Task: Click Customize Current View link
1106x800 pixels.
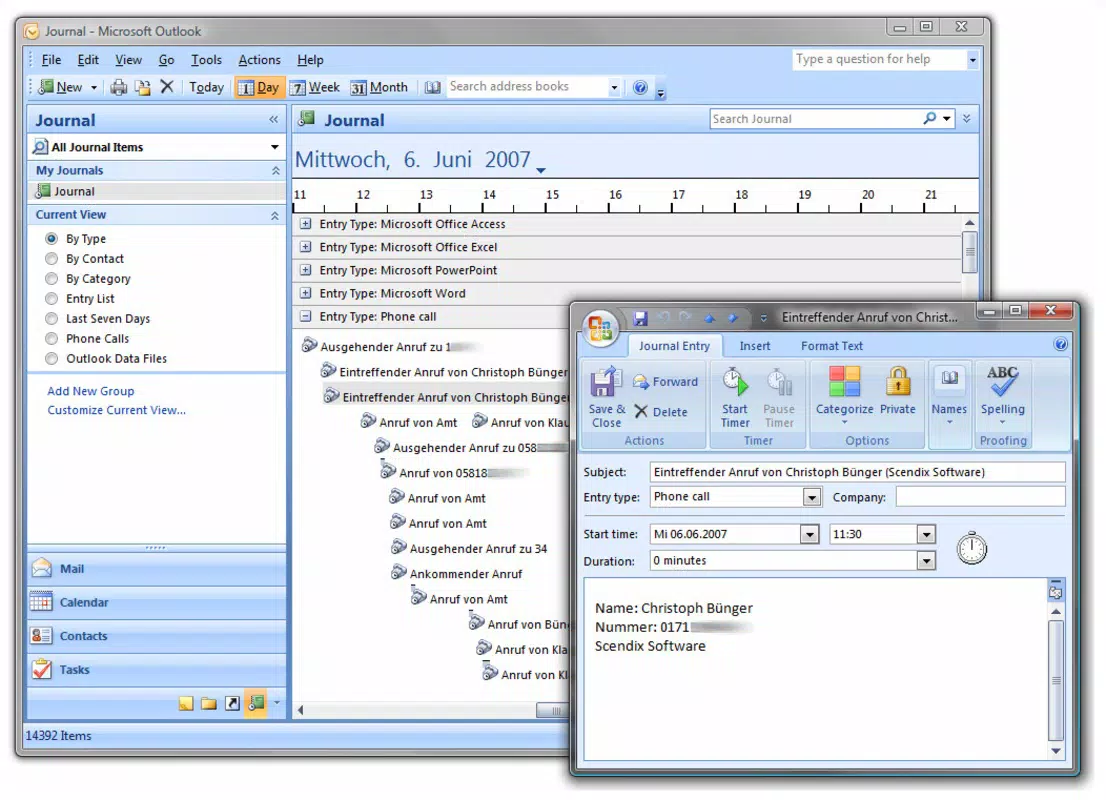Action: (x=116, y=410)
